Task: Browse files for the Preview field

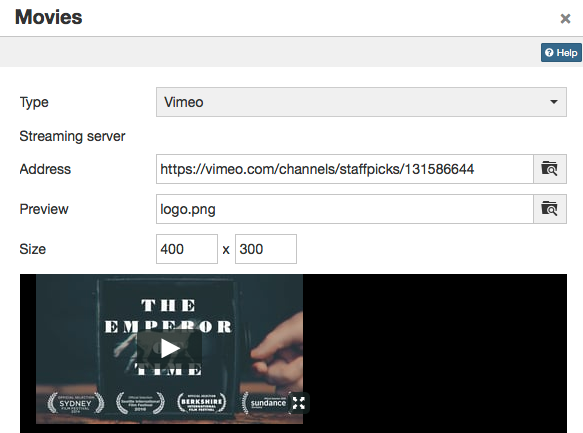Action: coord(550,209)
